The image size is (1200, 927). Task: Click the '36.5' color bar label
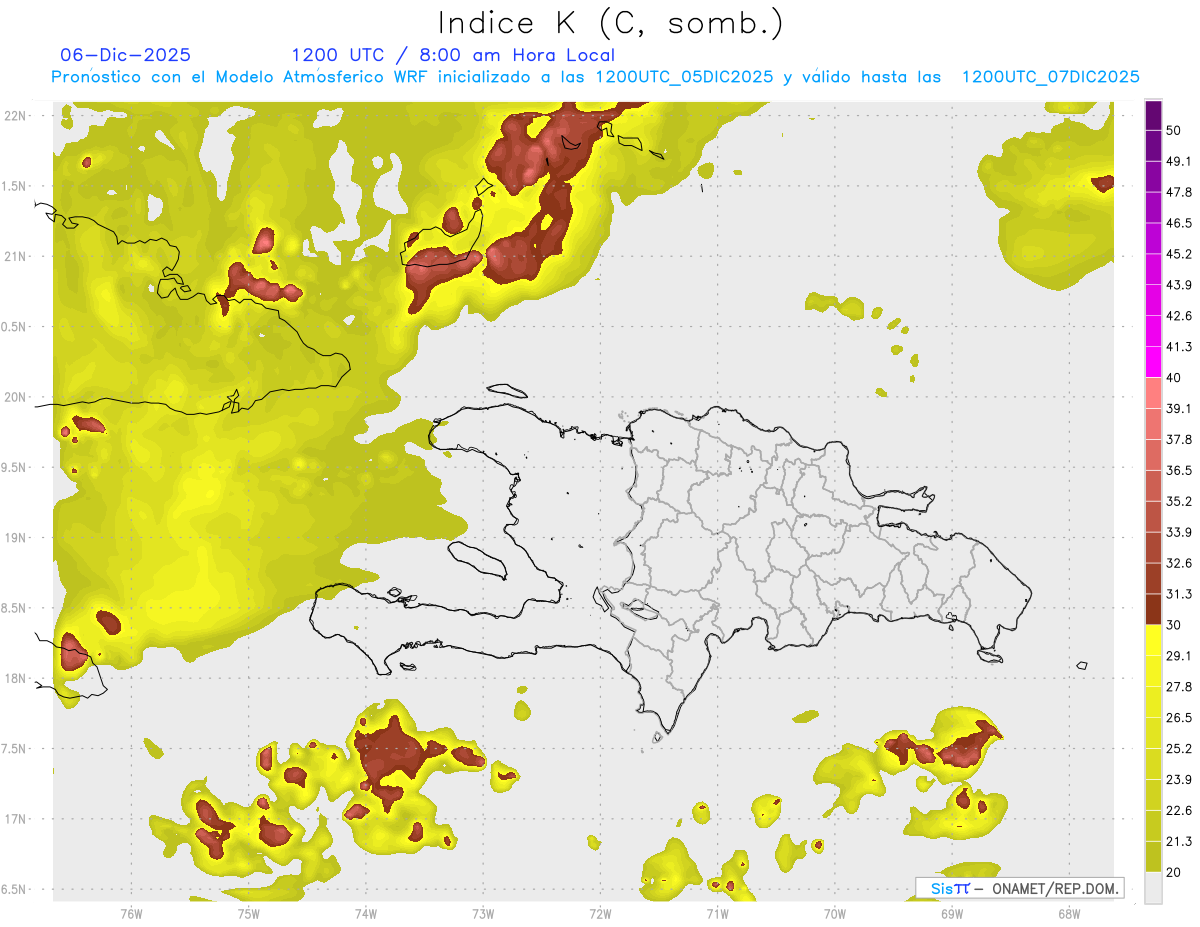1179,470
